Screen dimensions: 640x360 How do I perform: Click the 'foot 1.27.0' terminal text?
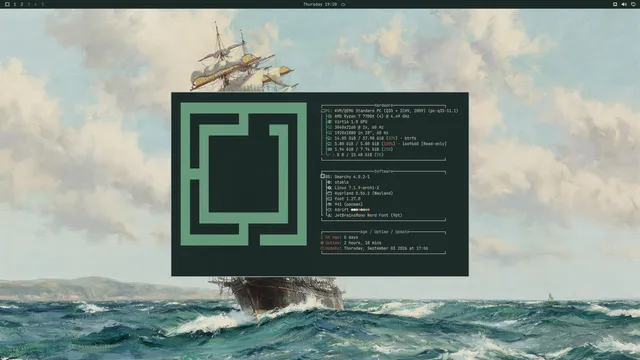coord(347,199)
